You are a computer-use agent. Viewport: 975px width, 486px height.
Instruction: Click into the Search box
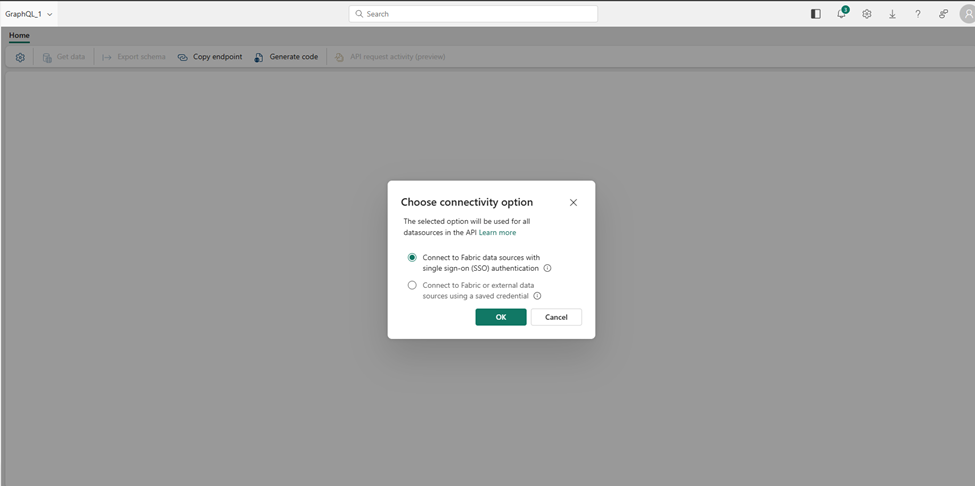tap(473, 14)
